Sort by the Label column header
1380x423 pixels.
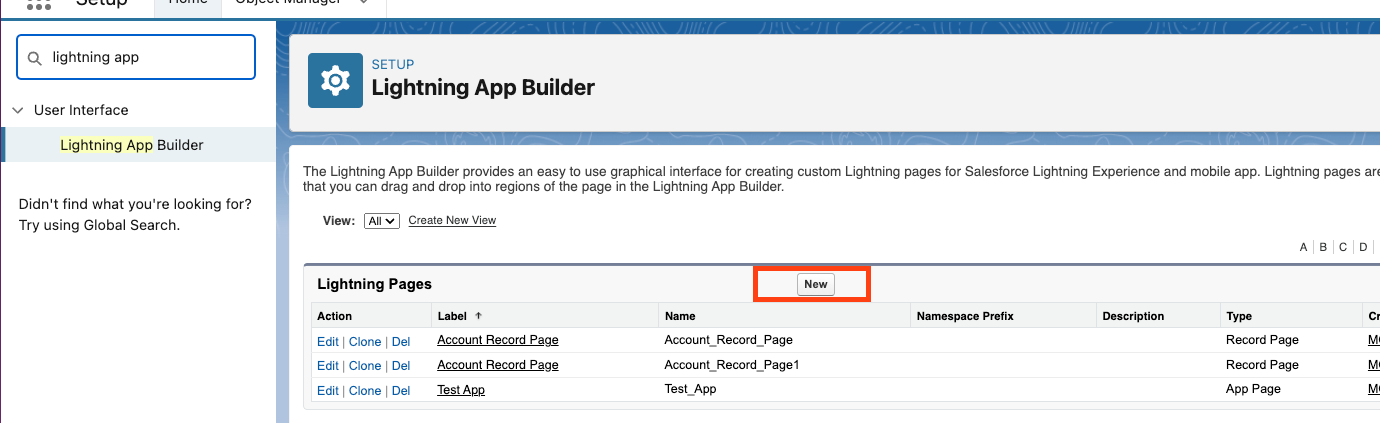453,316
